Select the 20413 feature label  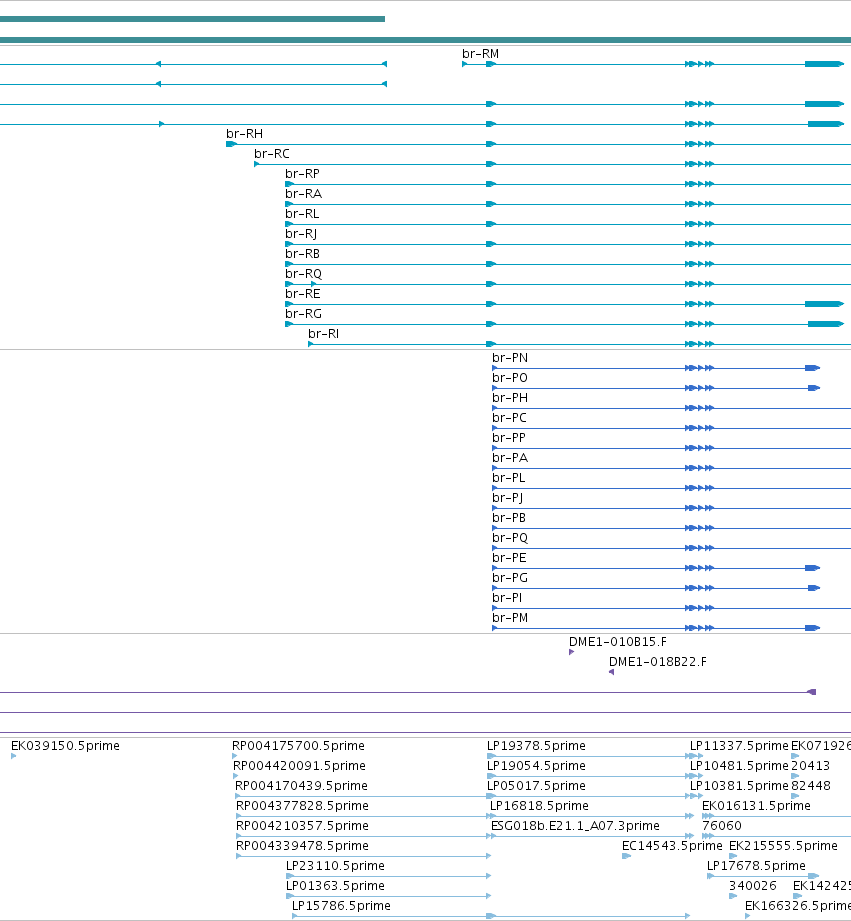click(x=810, y=765)
